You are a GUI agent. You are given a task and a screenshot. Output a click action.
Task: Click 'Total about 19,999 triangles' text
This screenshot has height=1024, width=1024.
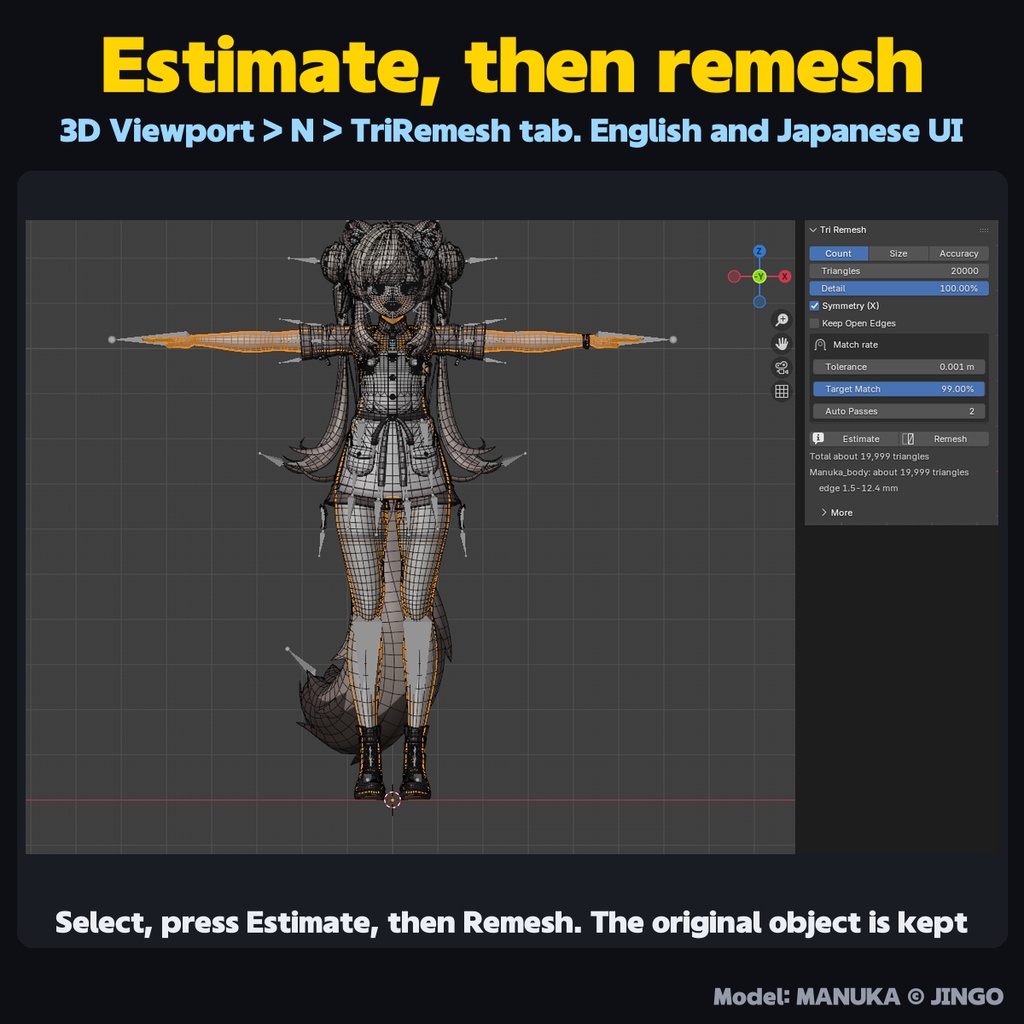point(869,456)
